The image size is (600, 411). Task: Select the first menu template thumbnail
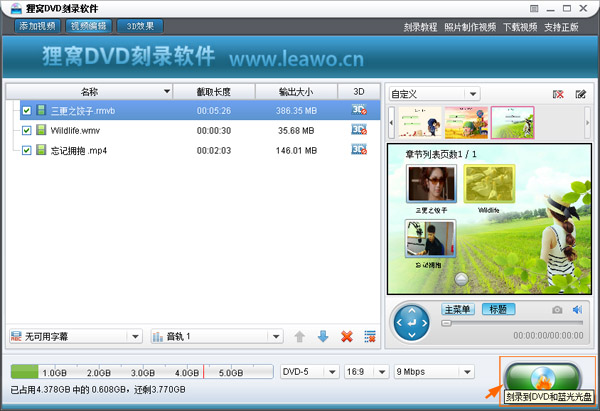click(x=420, y=122)
